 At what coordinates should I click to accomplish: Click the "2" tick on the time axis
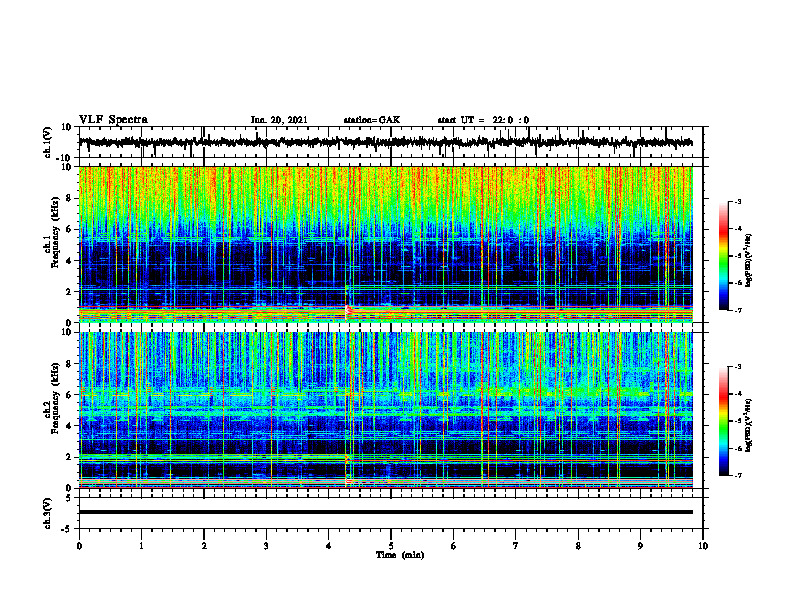[204, 546]
